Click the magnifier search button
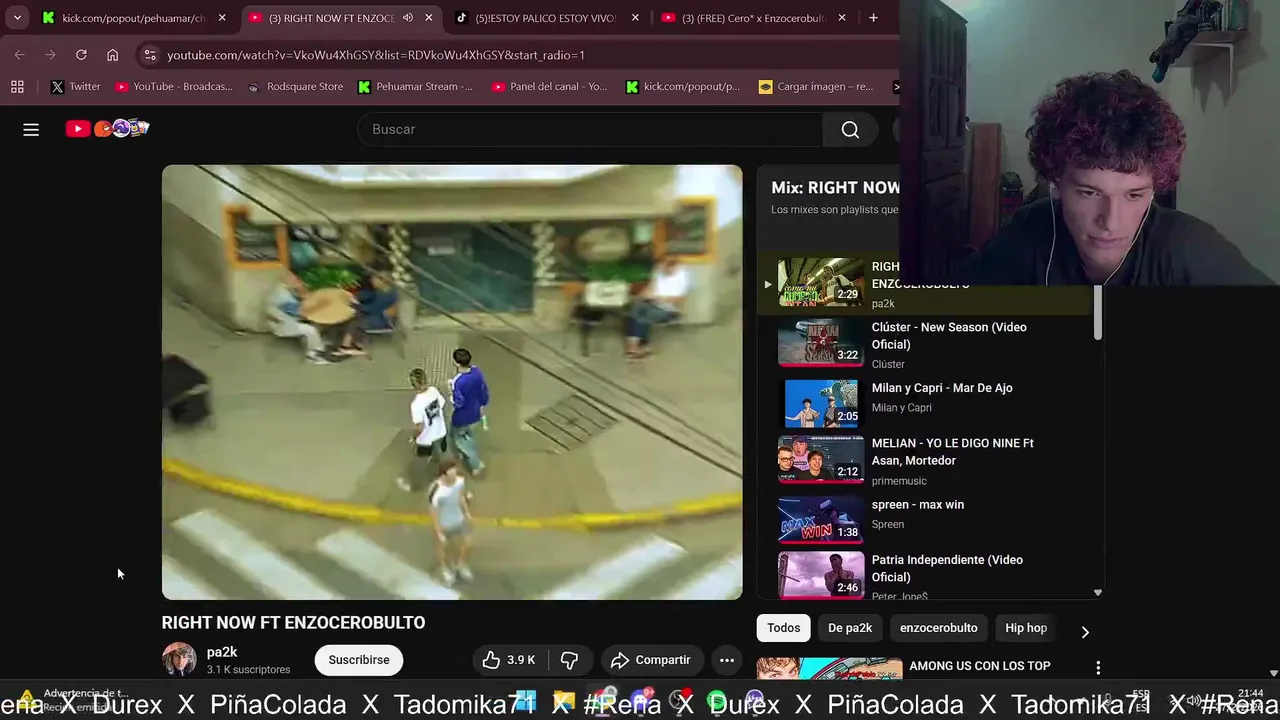 click(x=850, y=129)
